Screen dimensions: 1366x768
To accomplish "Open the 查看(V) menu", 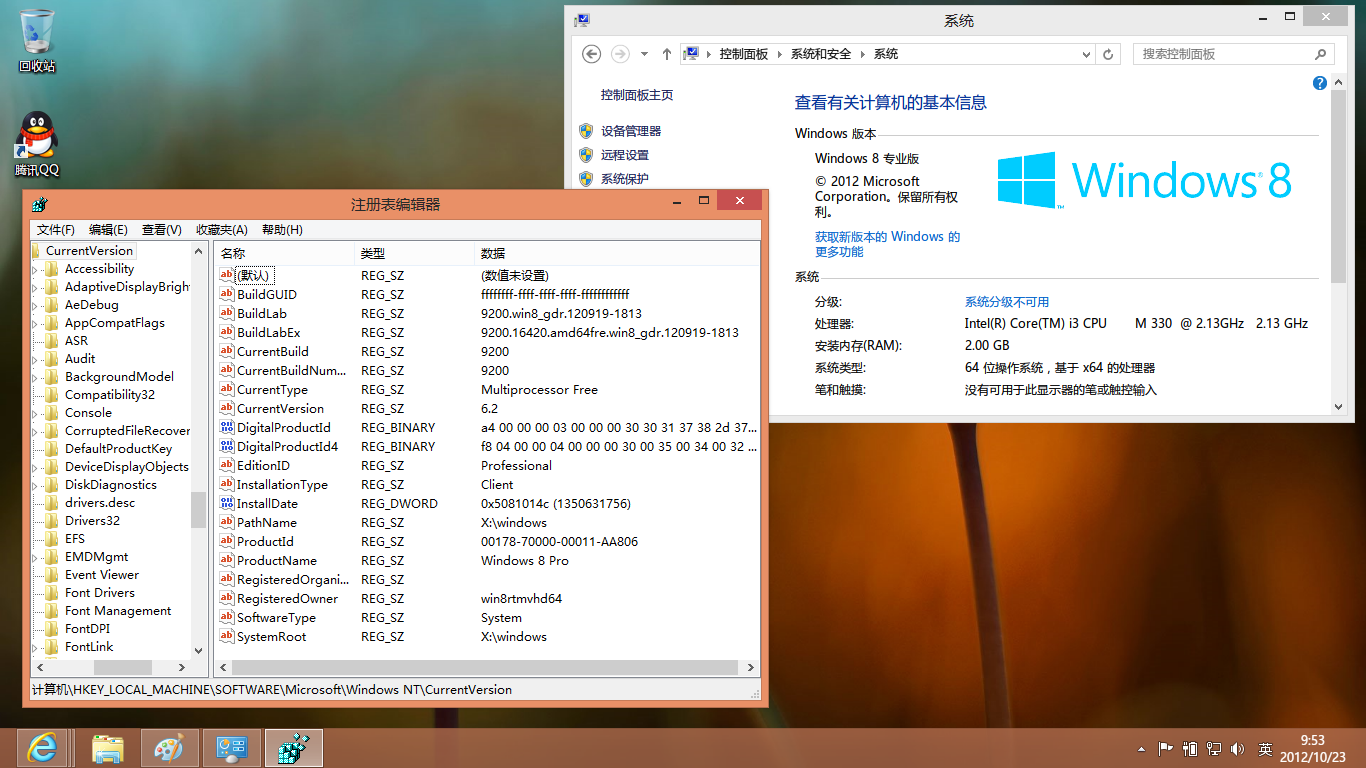I will (161, 230).
